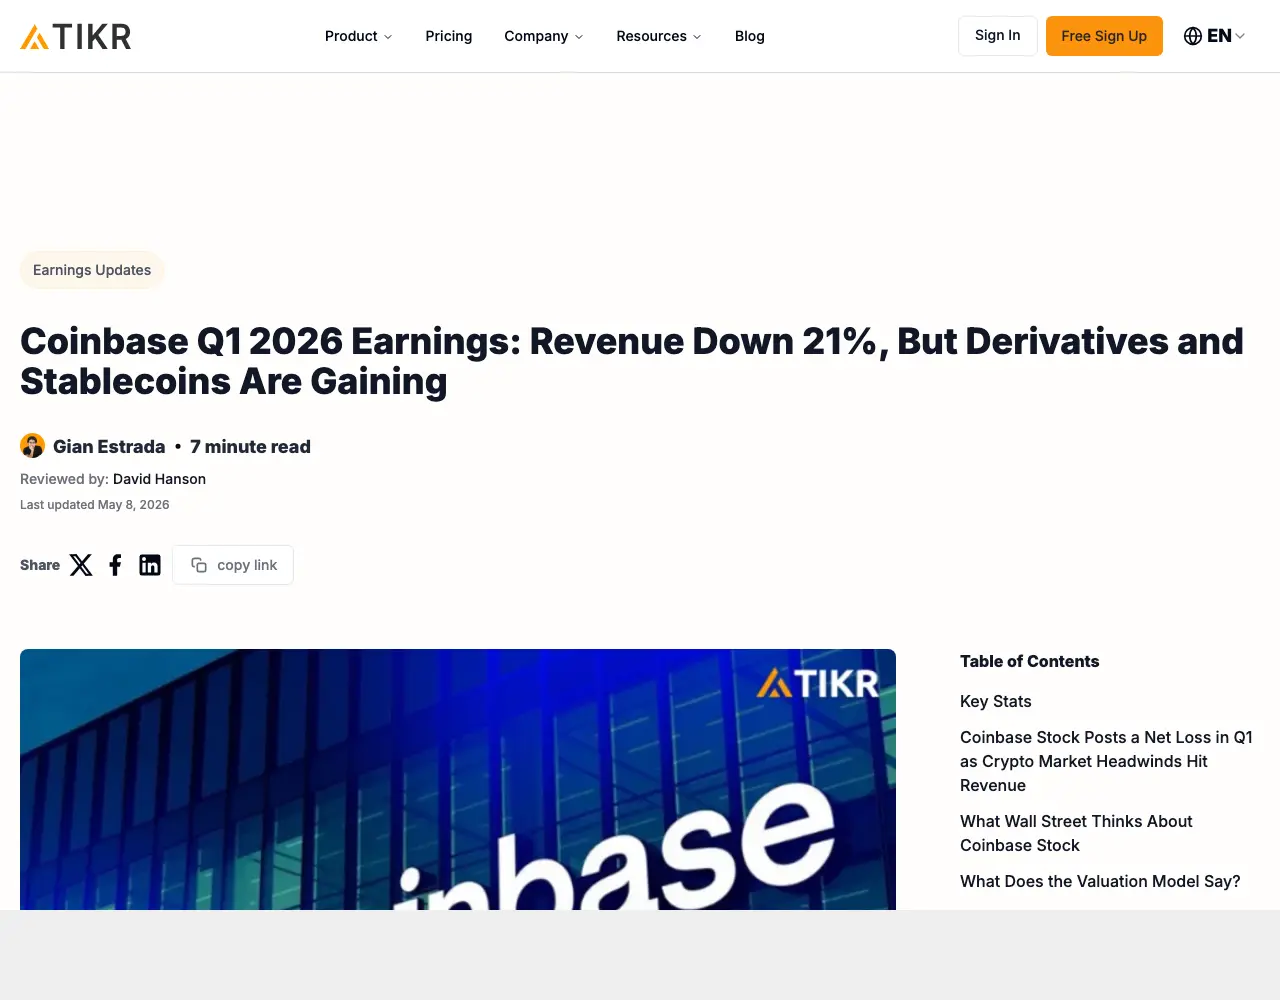
Task: Click Gian Estrada's author avatar
Action: coord(33,446)
